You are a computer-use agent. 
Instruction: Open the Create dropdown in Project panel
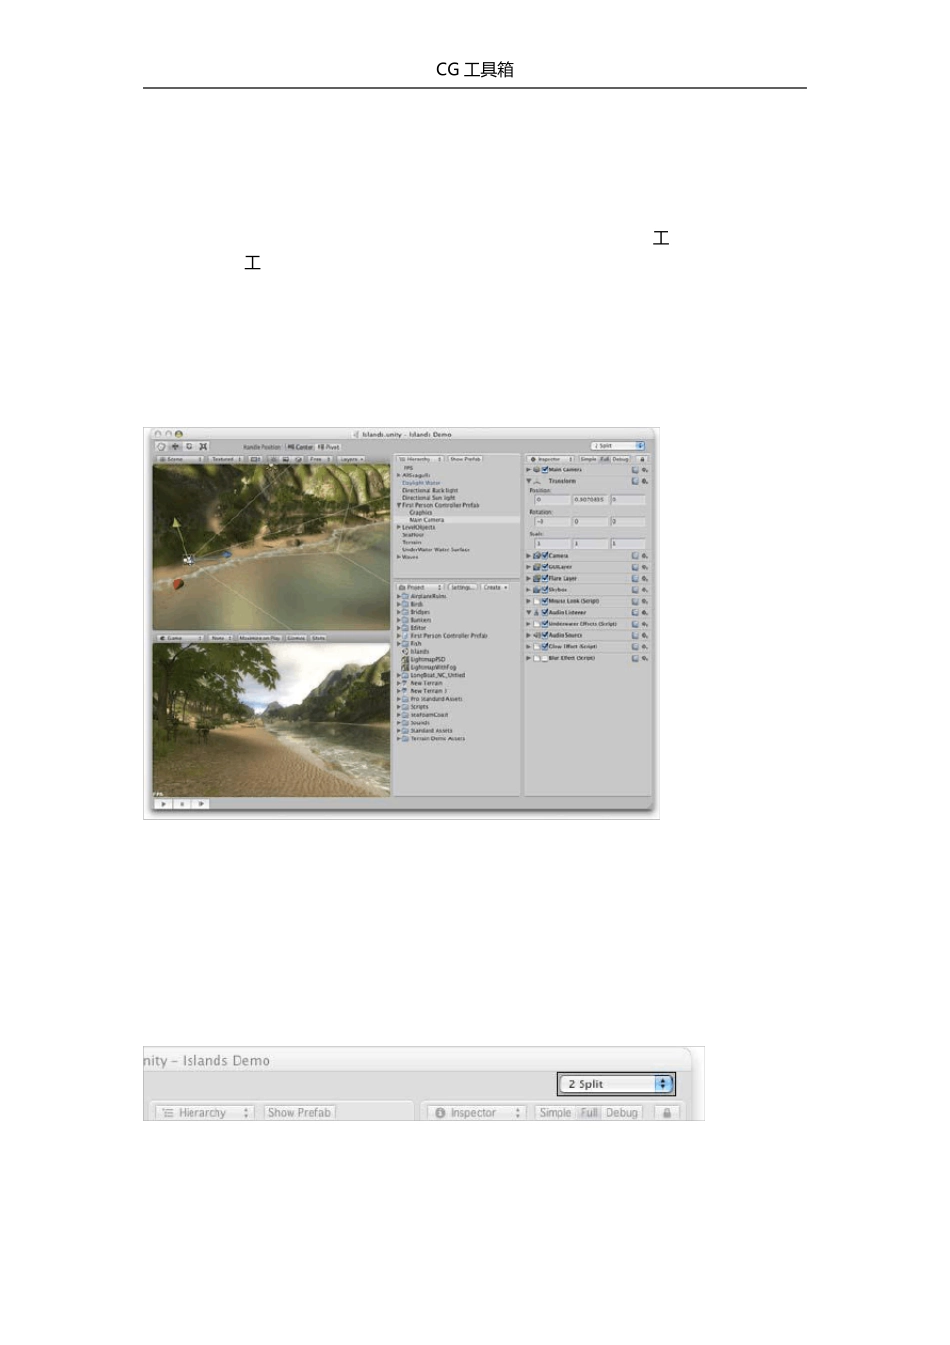coord(495,587)
